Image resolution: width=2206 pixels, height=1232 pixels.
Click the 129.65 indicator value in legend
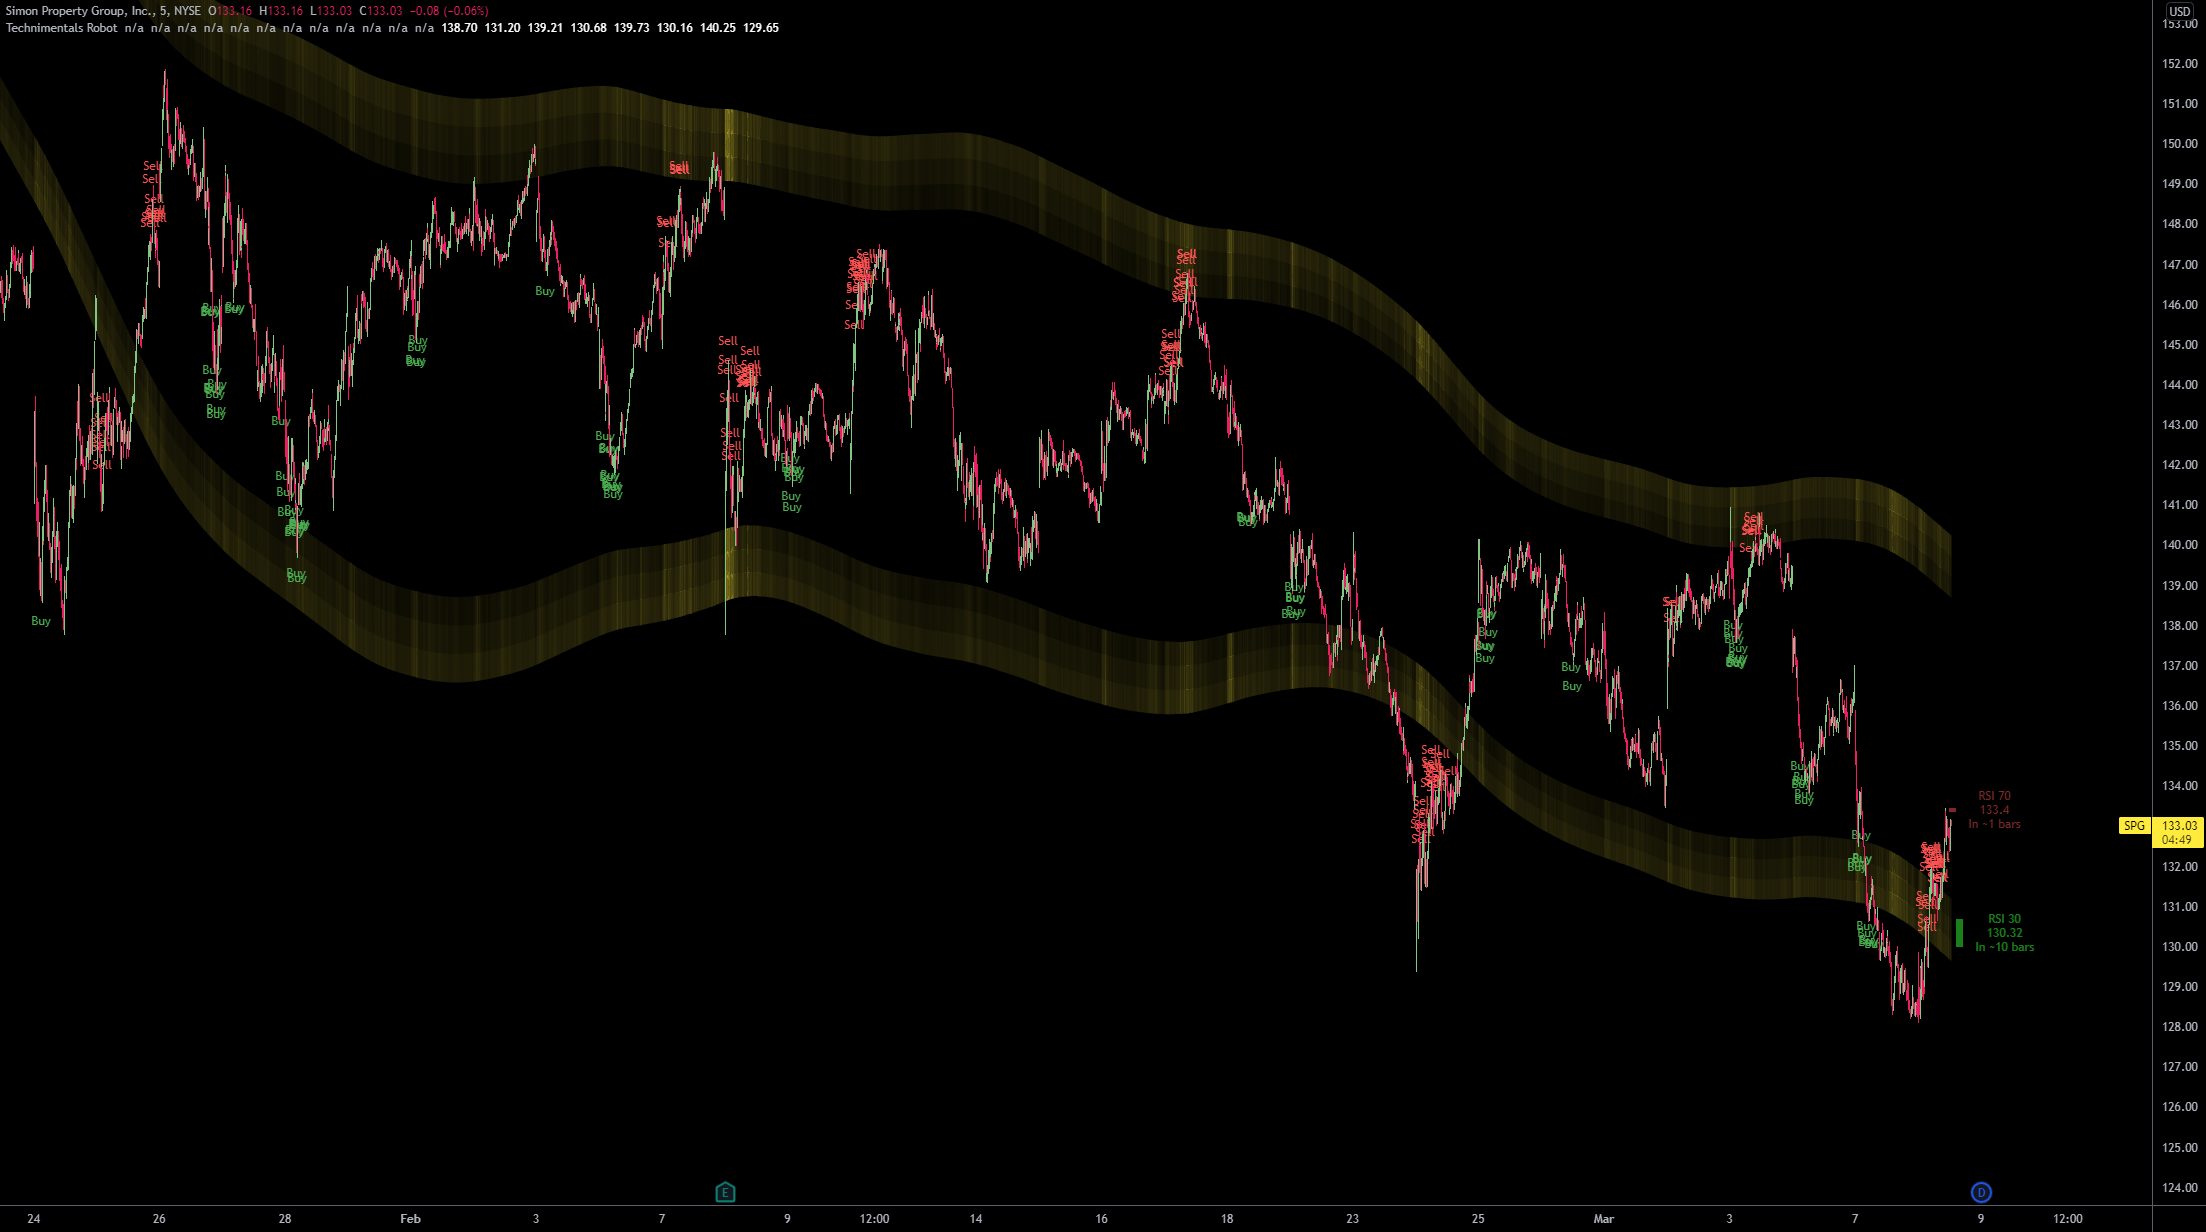pyautogui.click(x=761, y=28)
